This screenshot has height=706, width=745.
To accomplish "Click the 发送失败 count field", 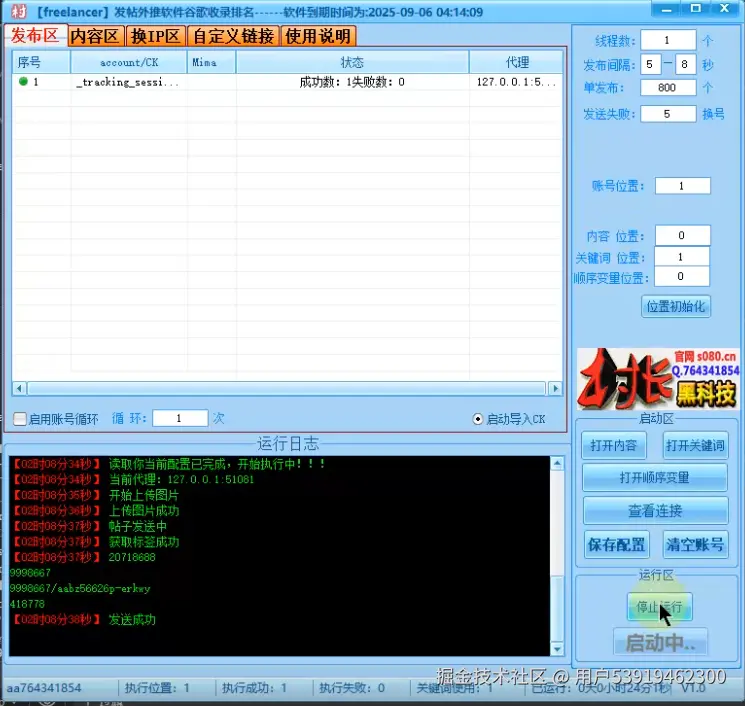I will pos(668,114).
